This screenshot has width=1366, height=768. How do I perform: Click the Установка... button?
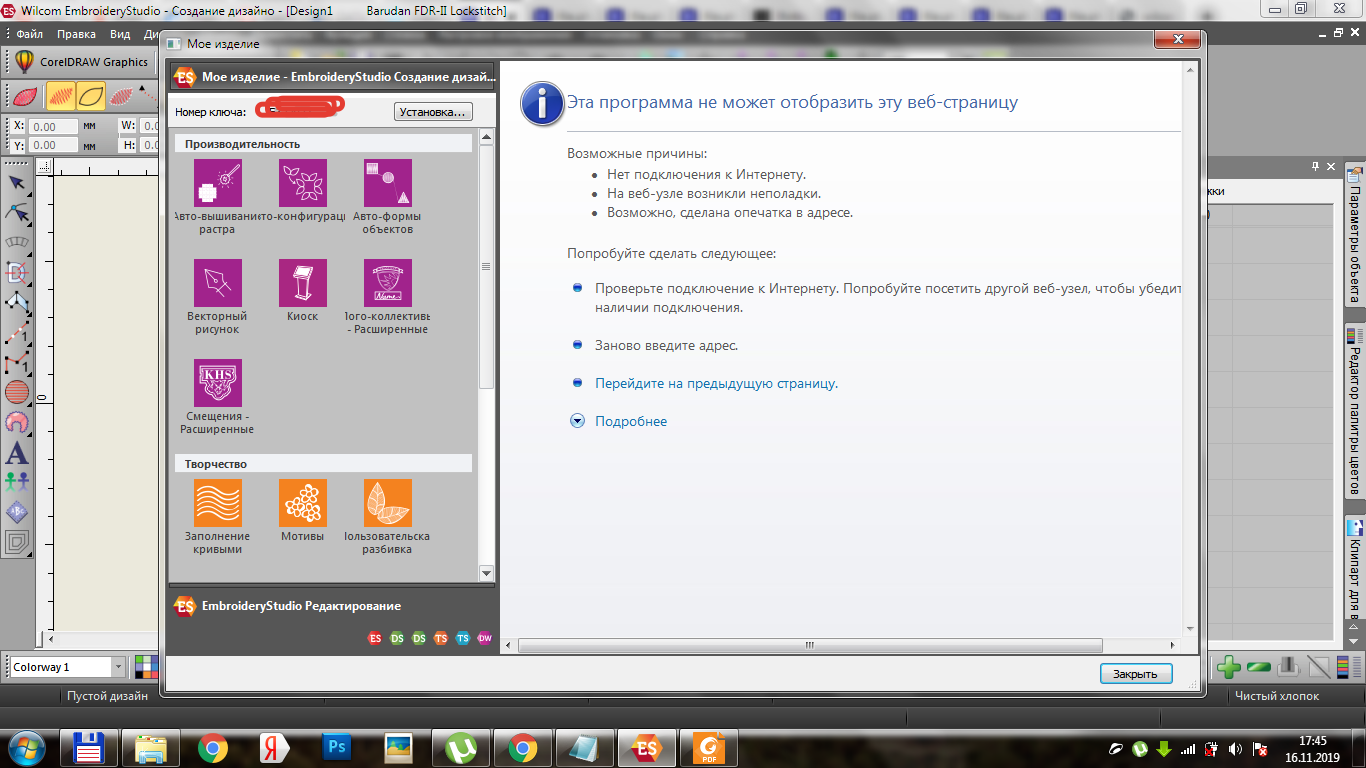click(x=432, y=112)
